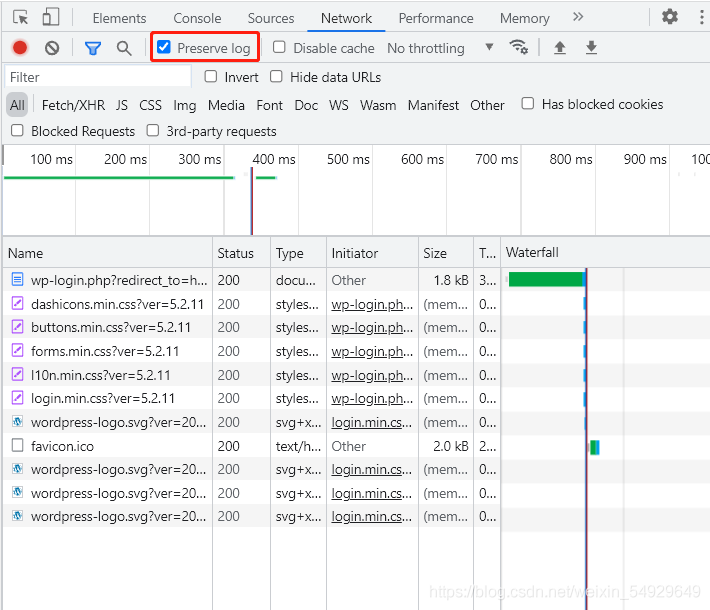Select the All request type filter
Image resolution: width=710 pixels, height=610 pixels.
(17, 105)
